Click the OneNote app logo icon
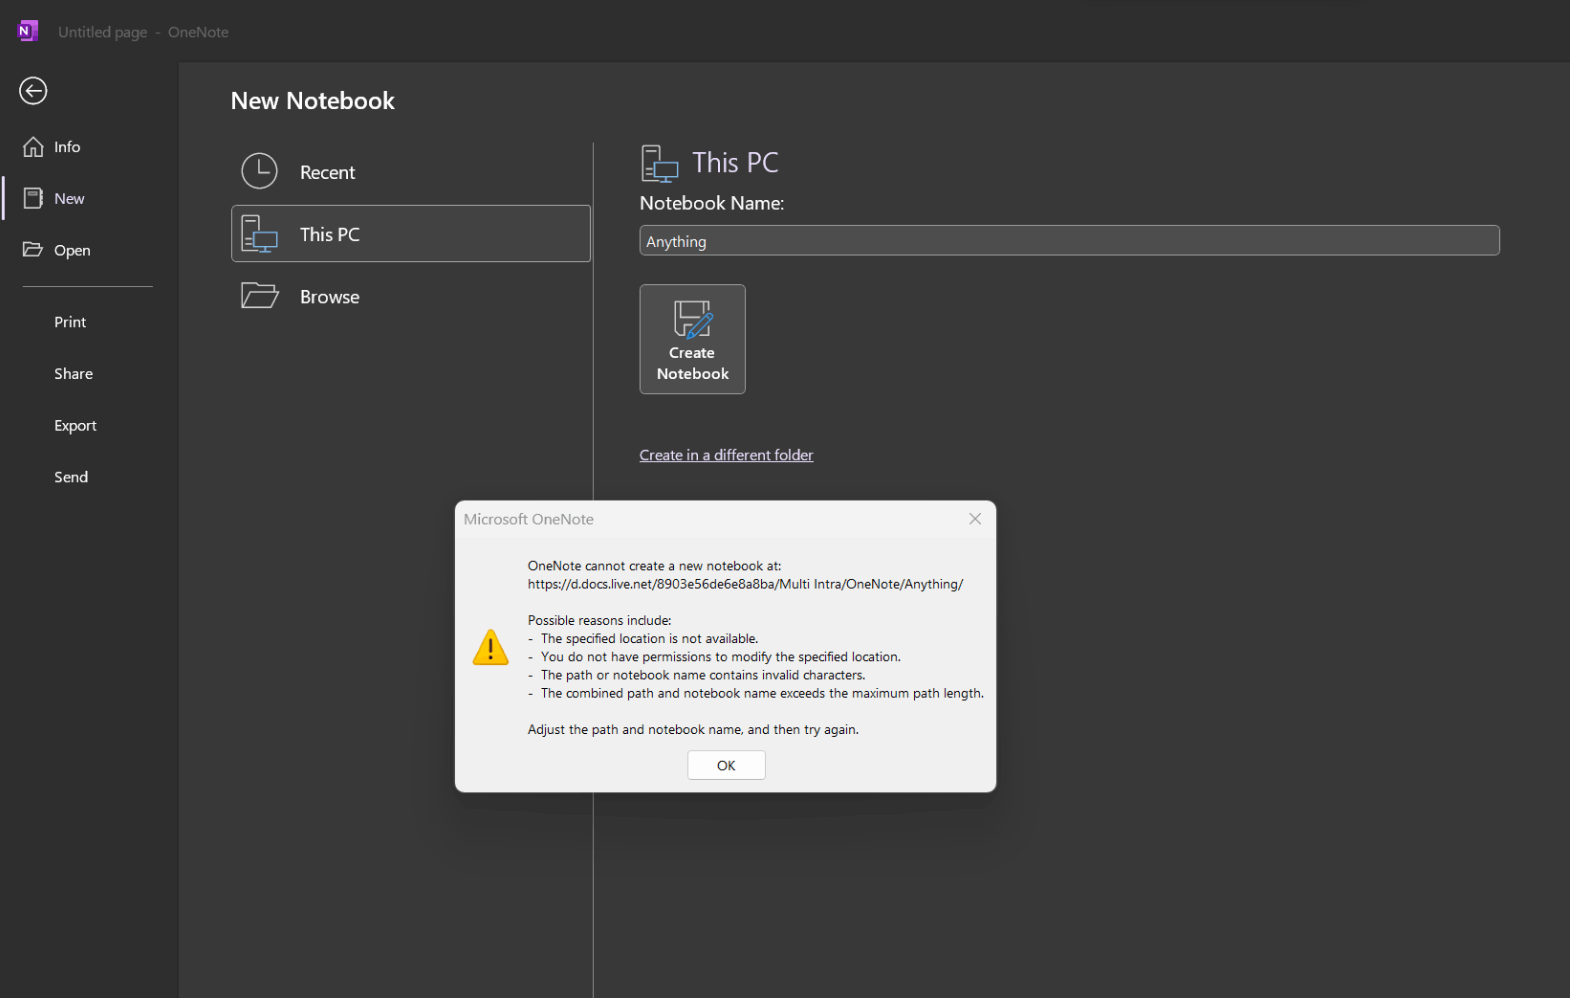Image resolution: width=1570 pixels, height=998 pixels. coord(28,31)
